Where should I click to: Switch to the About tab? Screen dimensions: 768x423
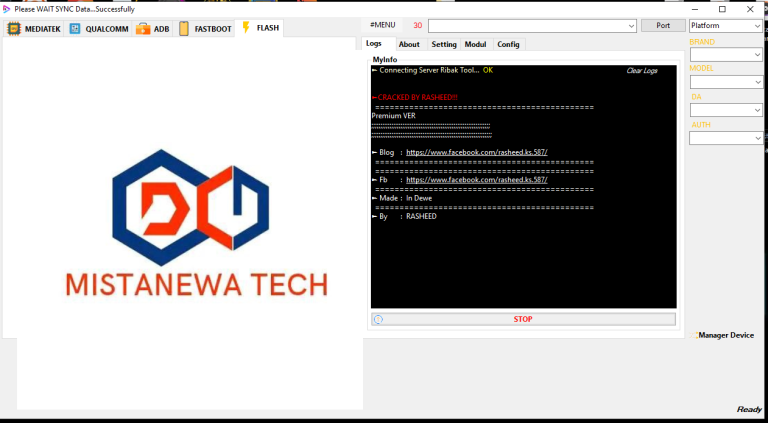pos(409,44)
